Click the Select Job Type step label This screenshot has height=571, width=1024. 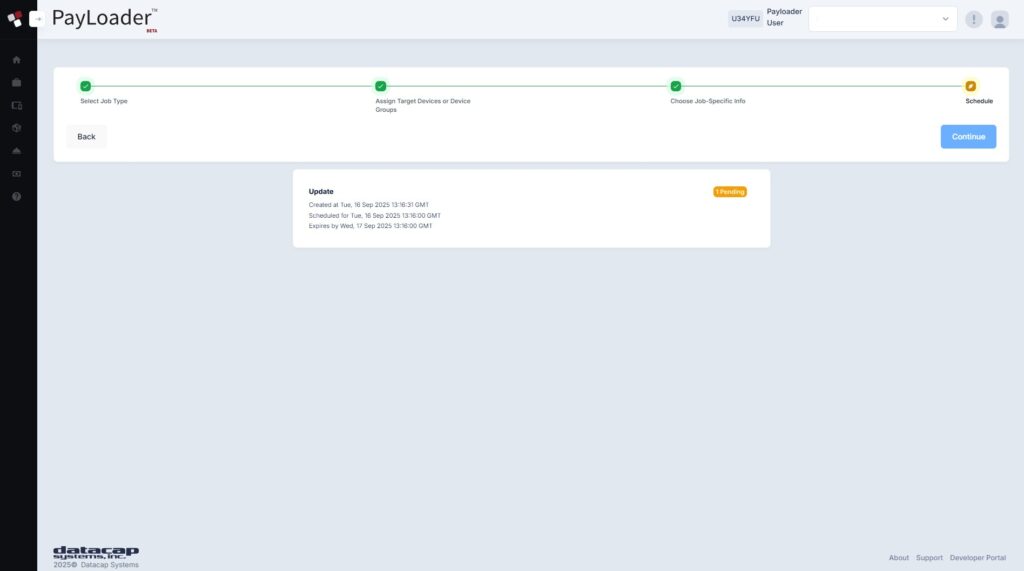pos(104,101)
